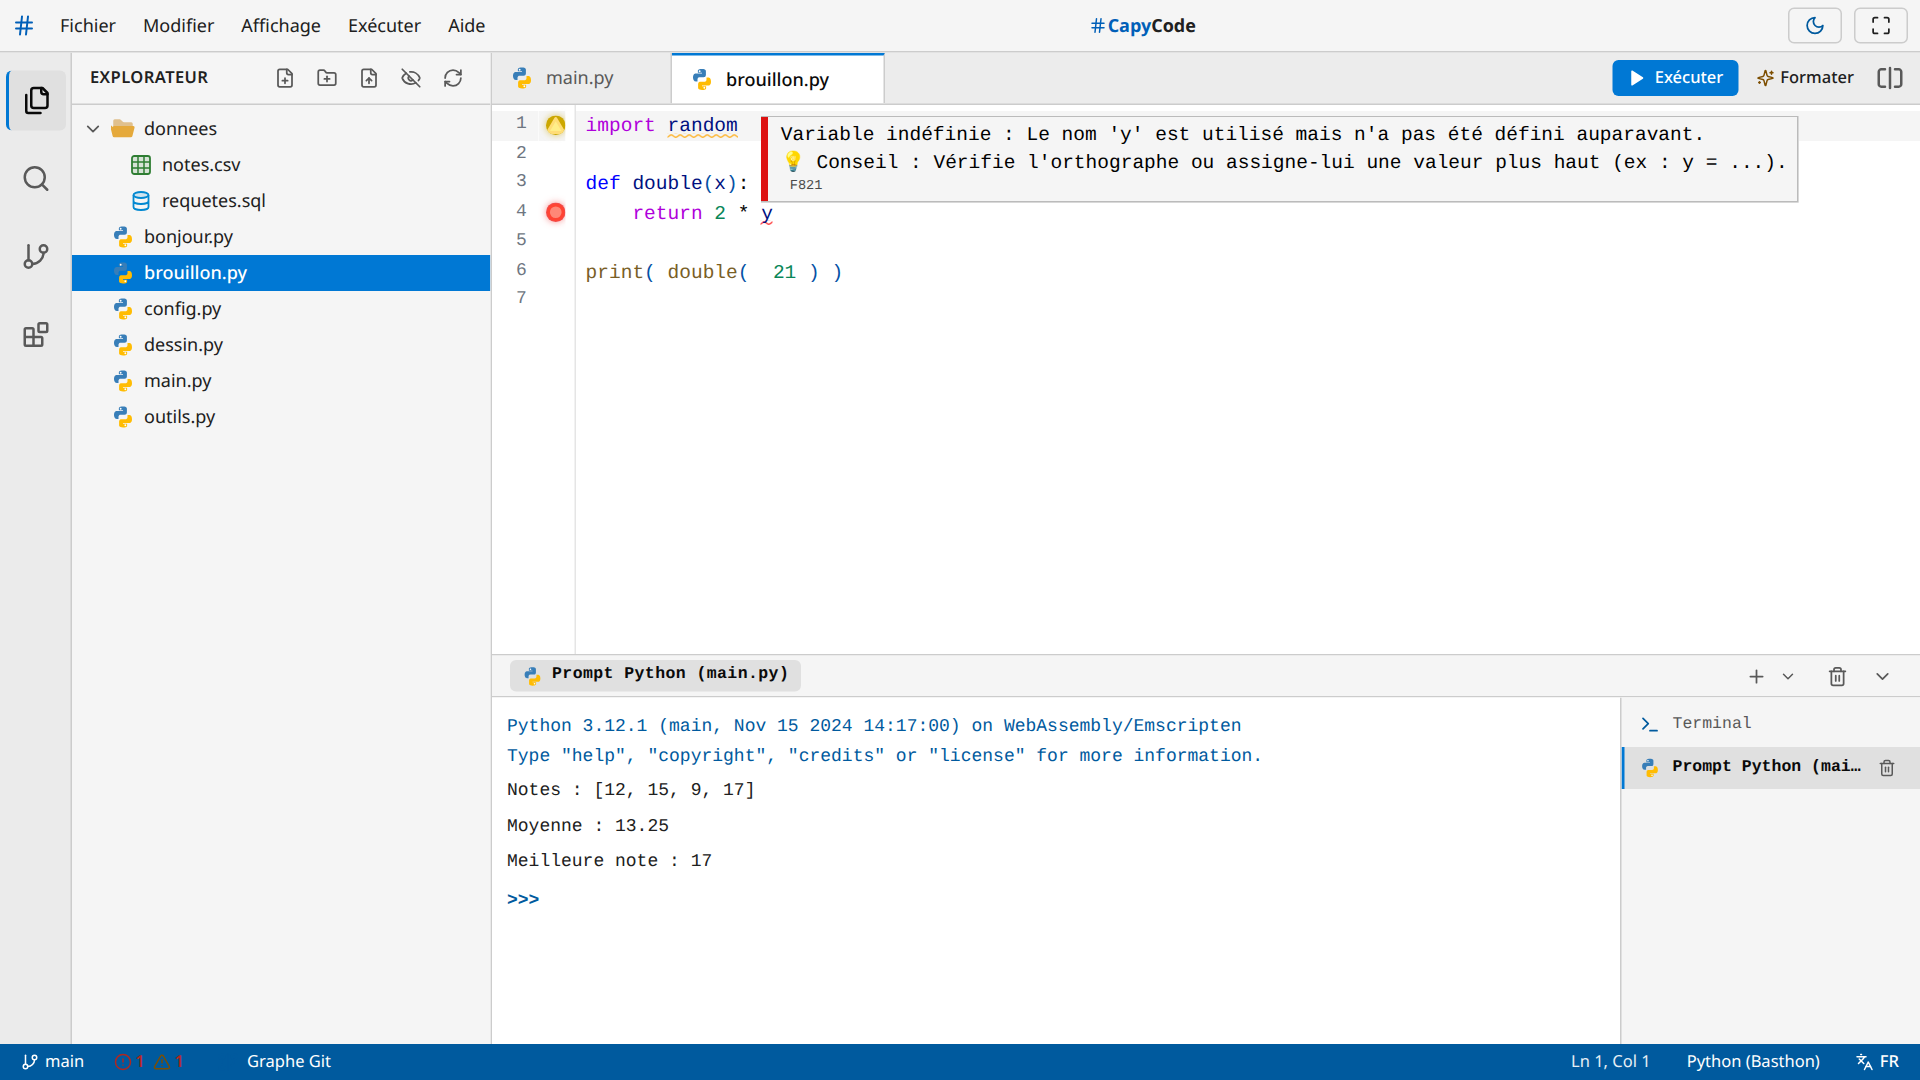This screenshot has width=1920, height=1080.
Task: Click the Formater button
Action: tap(1806, 78)
